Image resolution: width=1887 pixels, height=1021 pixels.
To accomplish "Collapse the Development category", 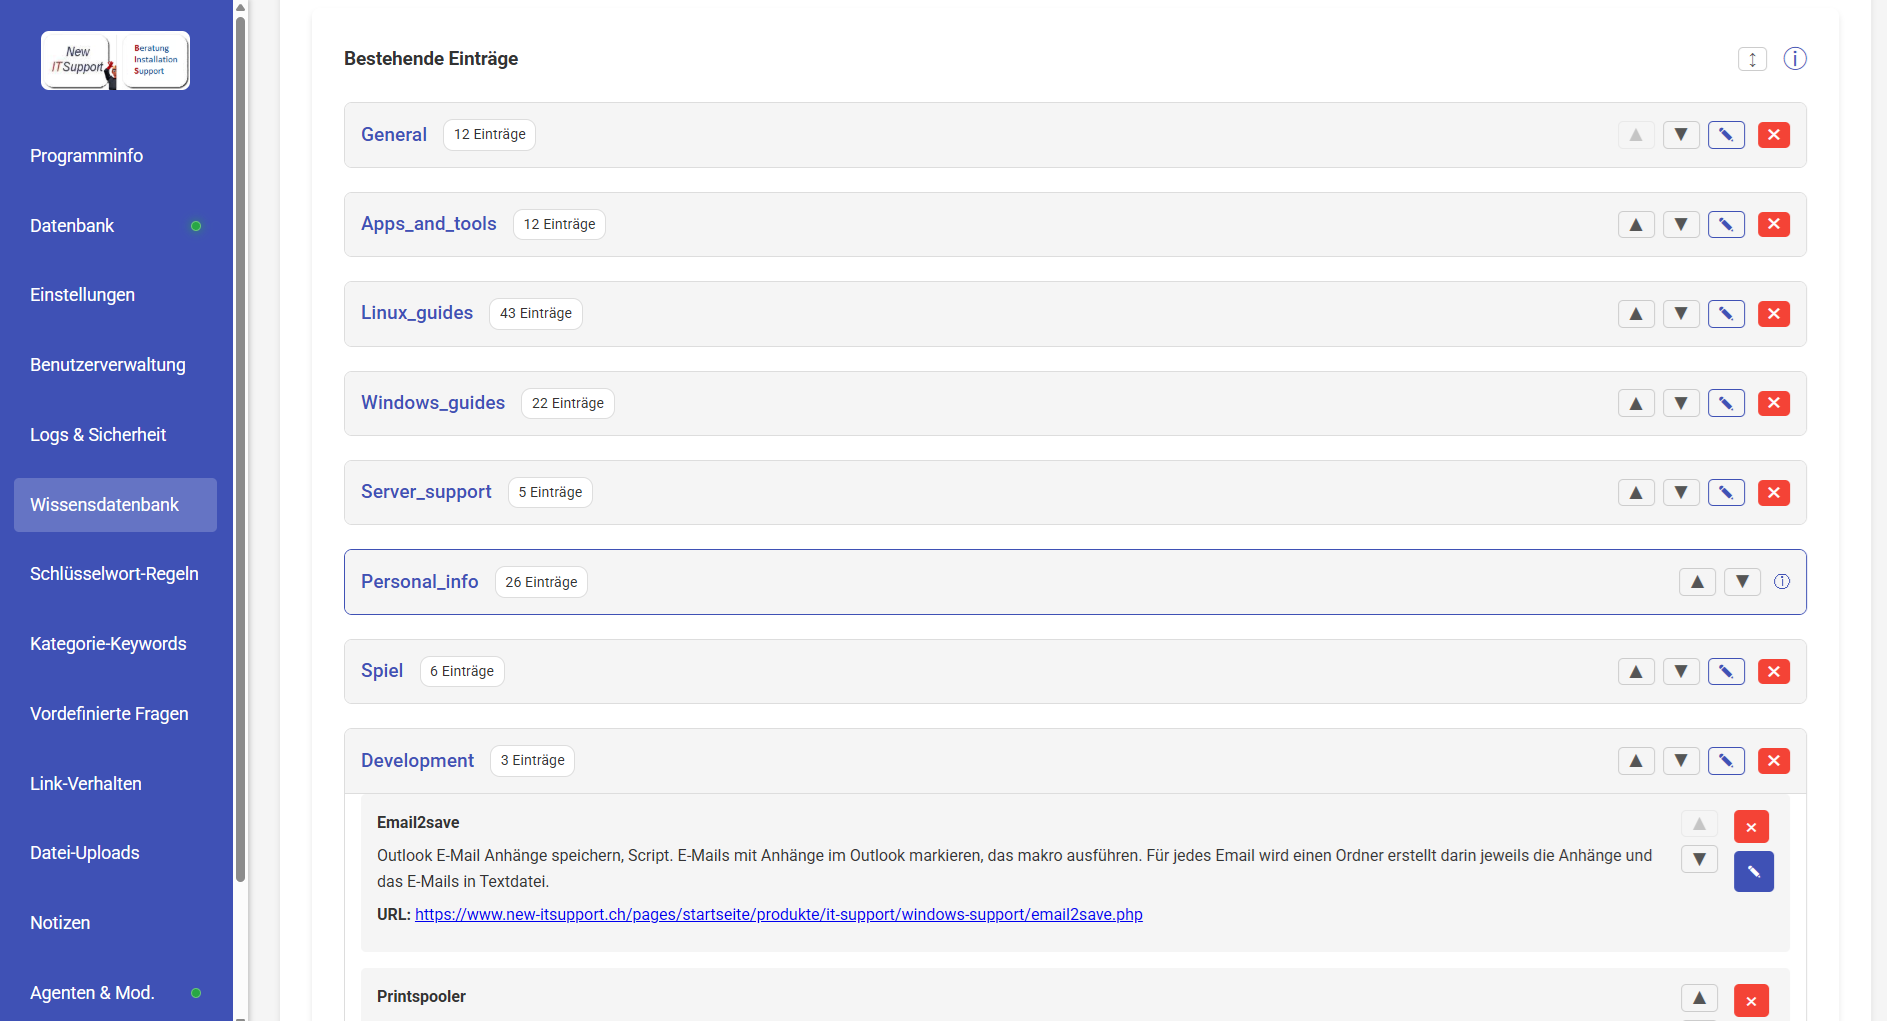I will [x=417, y=761].
